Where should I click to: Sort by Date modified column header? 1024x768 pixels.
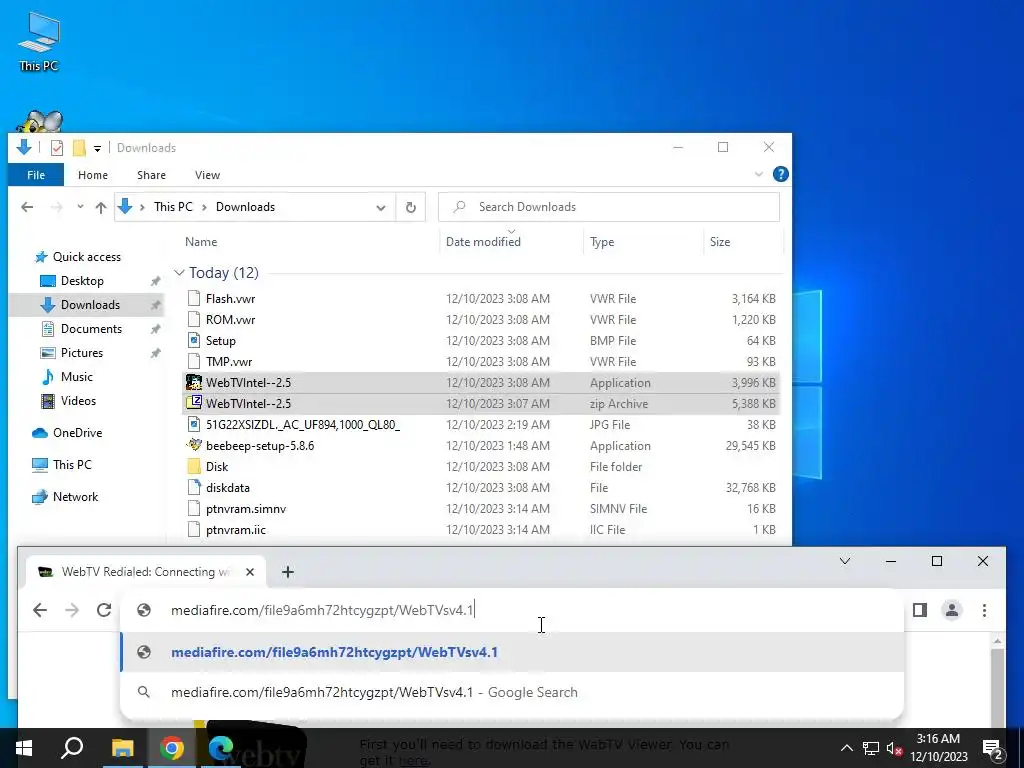[x=483, y=242]
